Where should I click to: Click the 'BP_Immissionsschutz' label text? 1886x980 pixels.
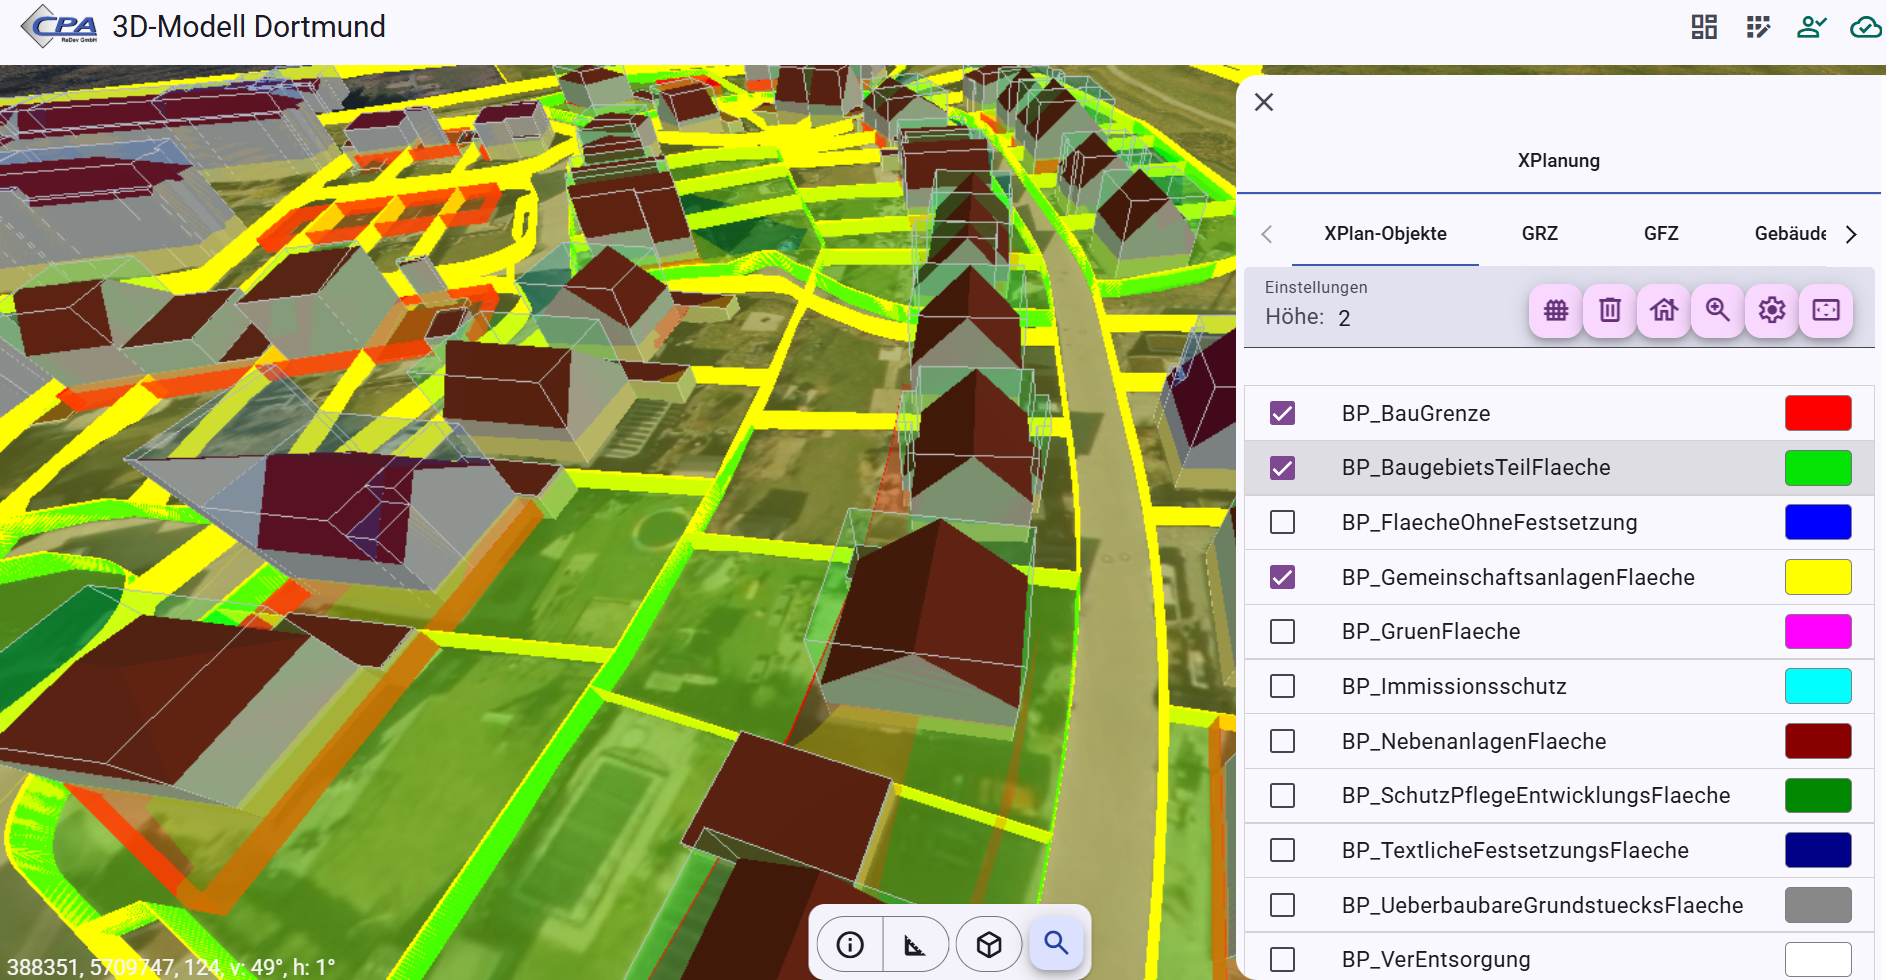[1454, 687]
